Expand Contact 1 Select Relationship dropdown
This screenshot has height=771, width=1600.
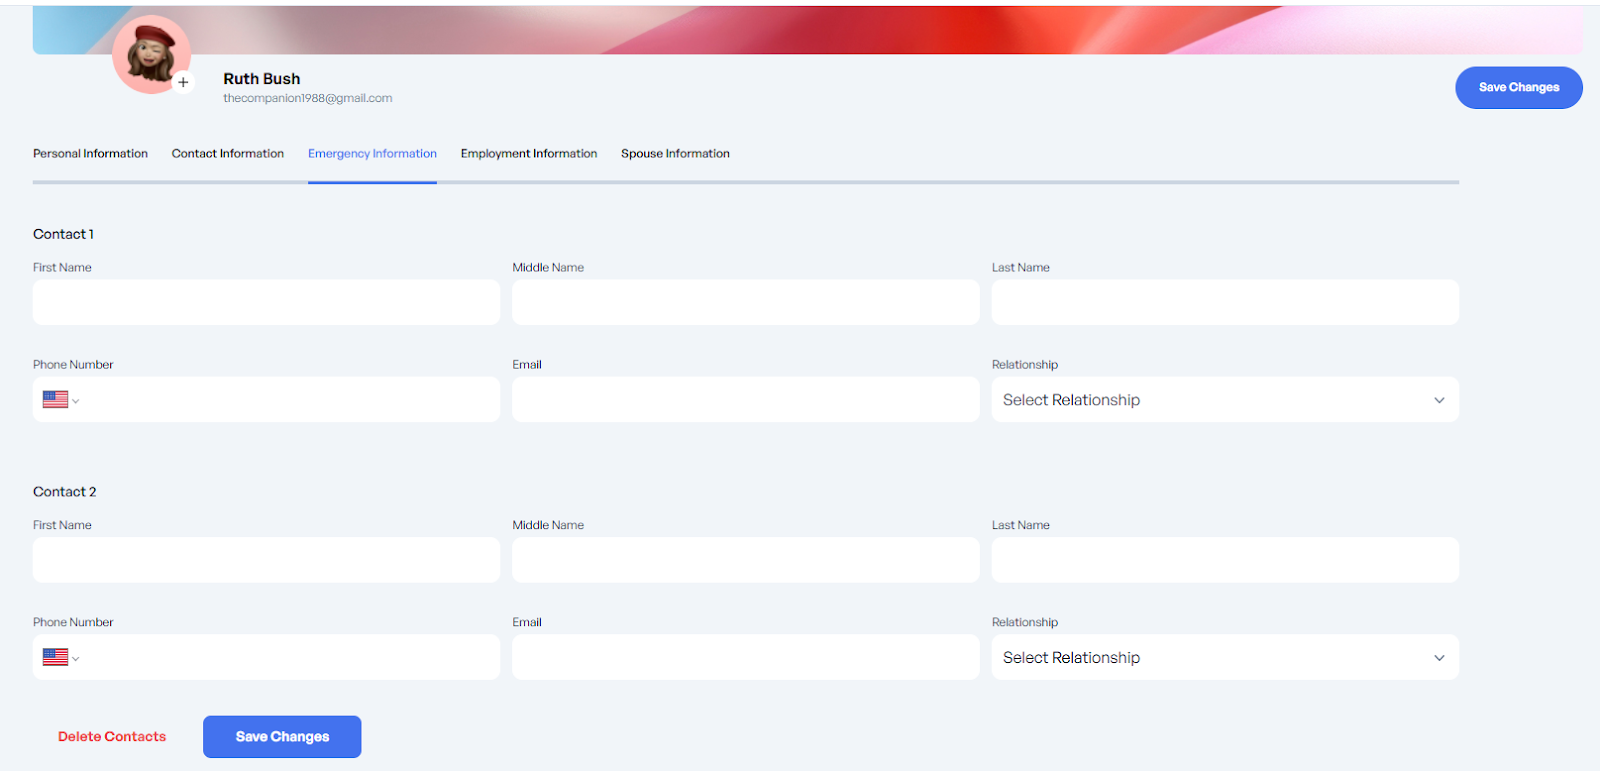[x=1224, y=400]
